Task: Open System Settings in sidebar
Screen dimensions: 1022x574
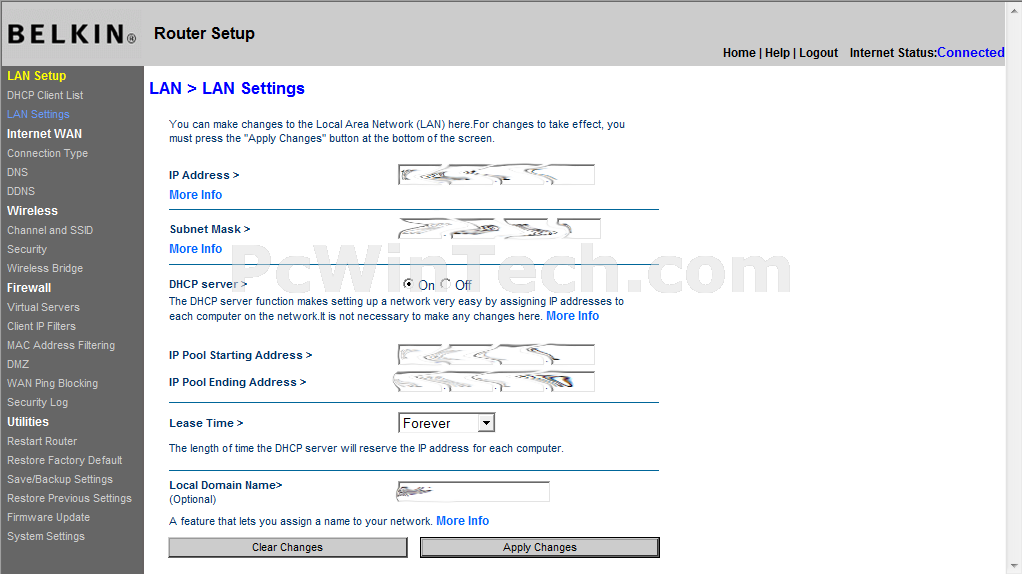Action: pyautogui.click(x=46, y=536)
